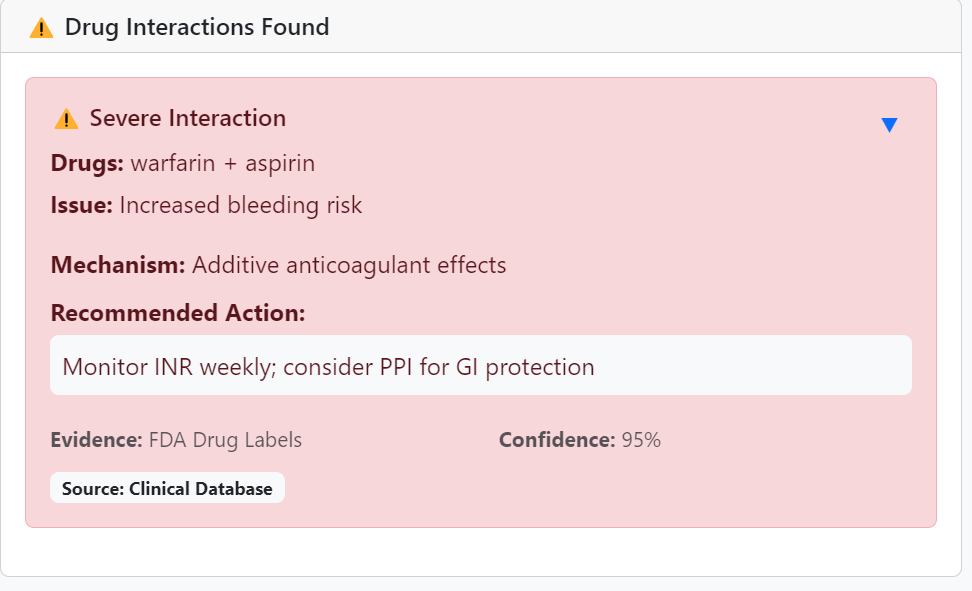Click the bold Issue: label
Viewport: 972px width, 591px height.
coord(82,206)
